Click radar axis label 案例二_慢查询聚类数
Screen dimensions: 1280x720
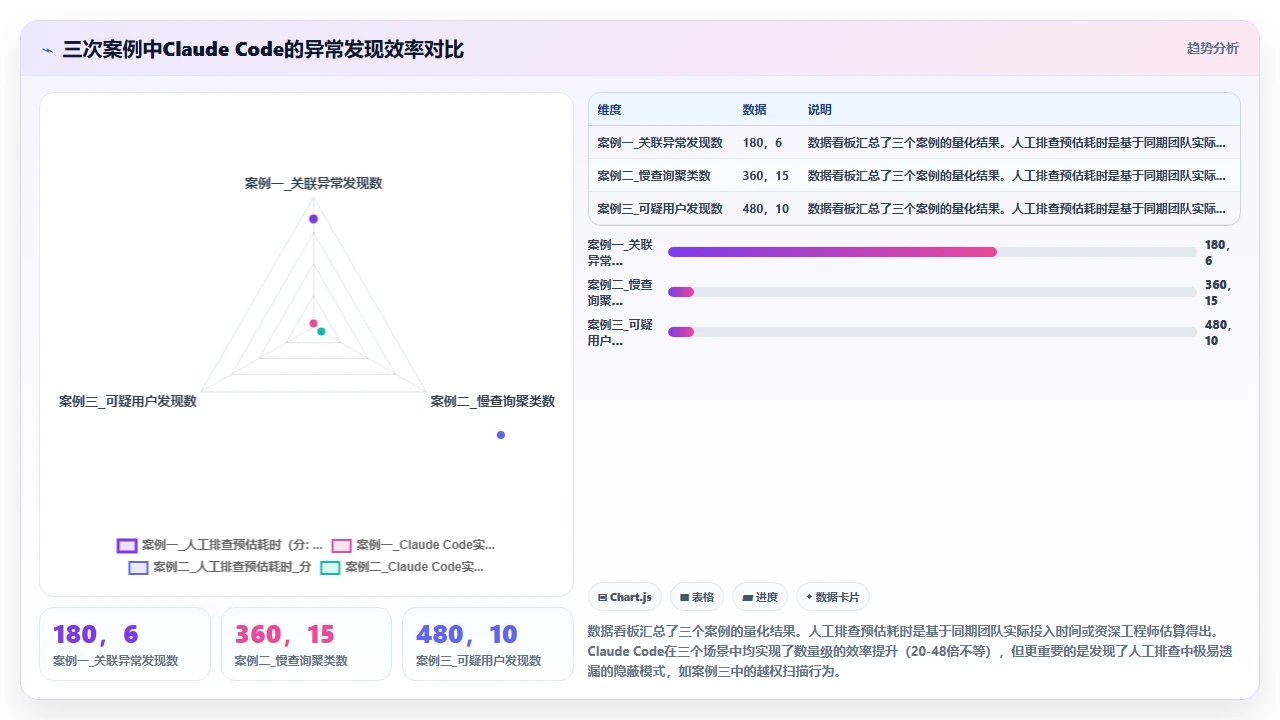coord(493,401)
